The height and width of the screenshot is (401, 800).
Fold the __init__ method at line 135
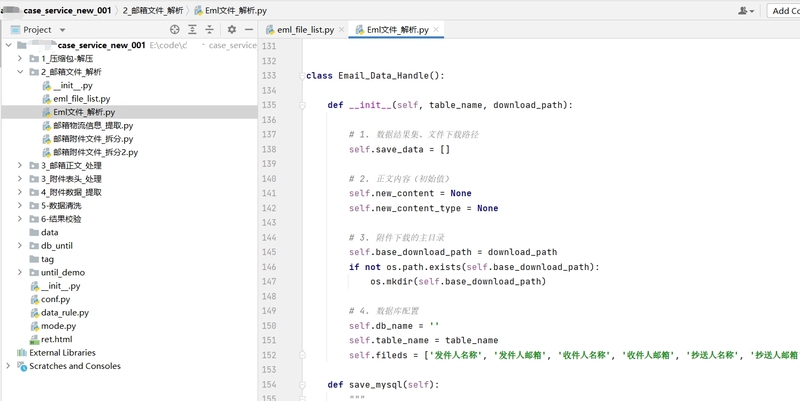click(302, 105)
